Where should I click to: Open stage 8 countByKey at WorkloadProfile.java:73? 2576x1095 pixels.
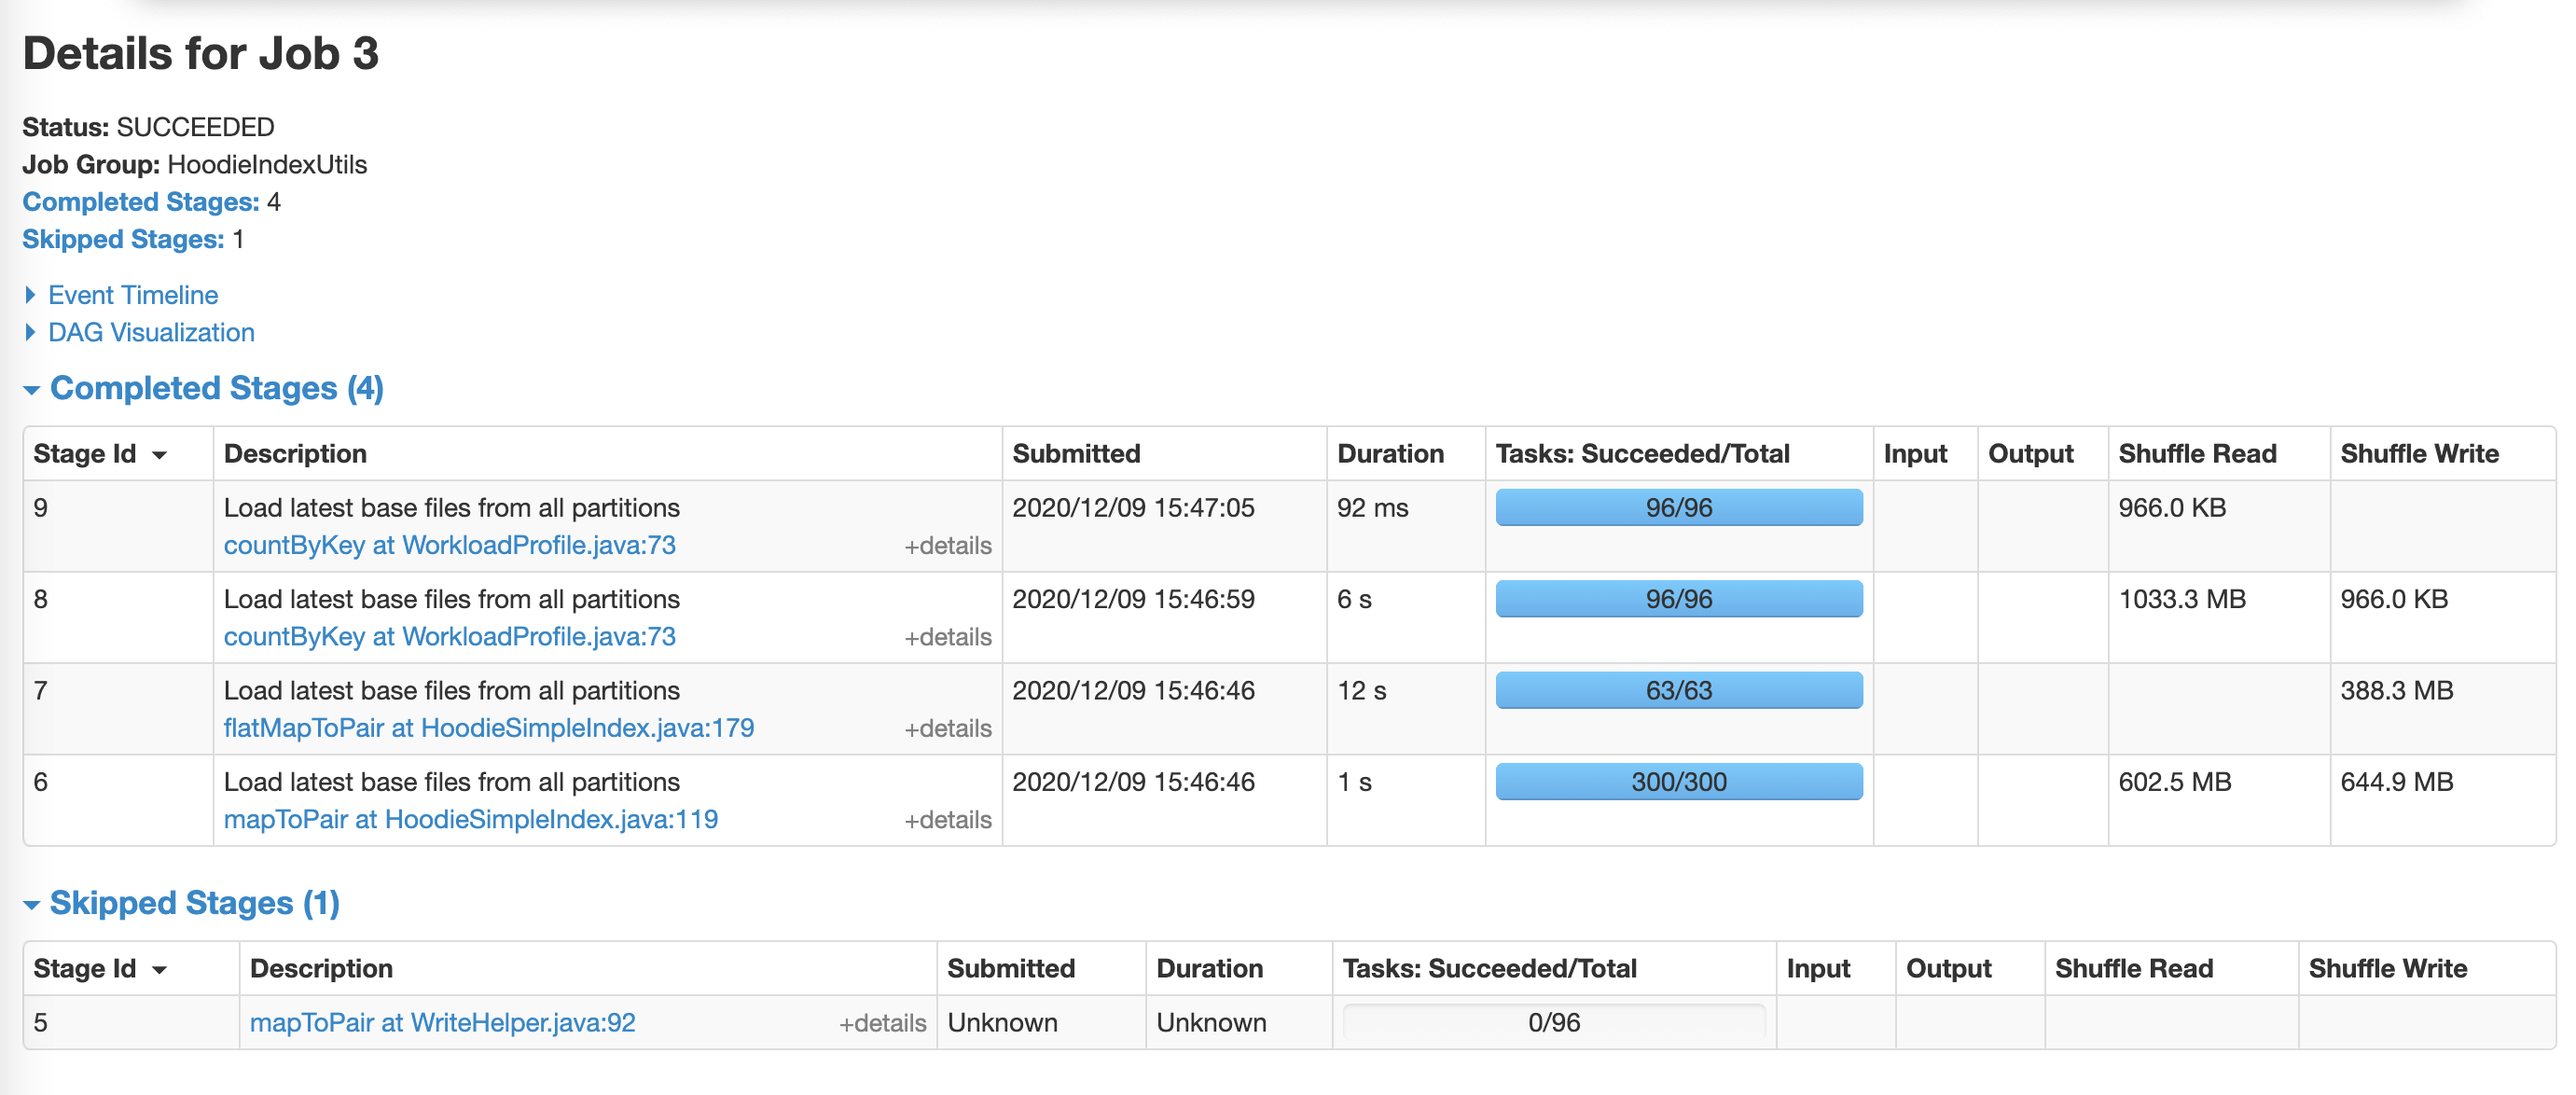(449, 636)
